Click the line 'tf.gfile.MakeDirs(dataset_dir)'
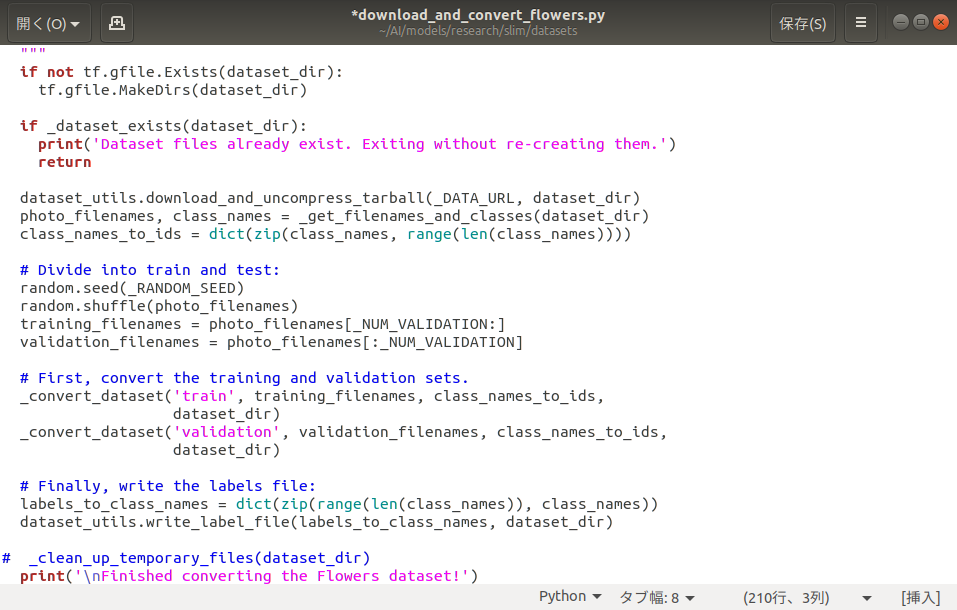This screenshot has height=610, width=957. [173, 90]
